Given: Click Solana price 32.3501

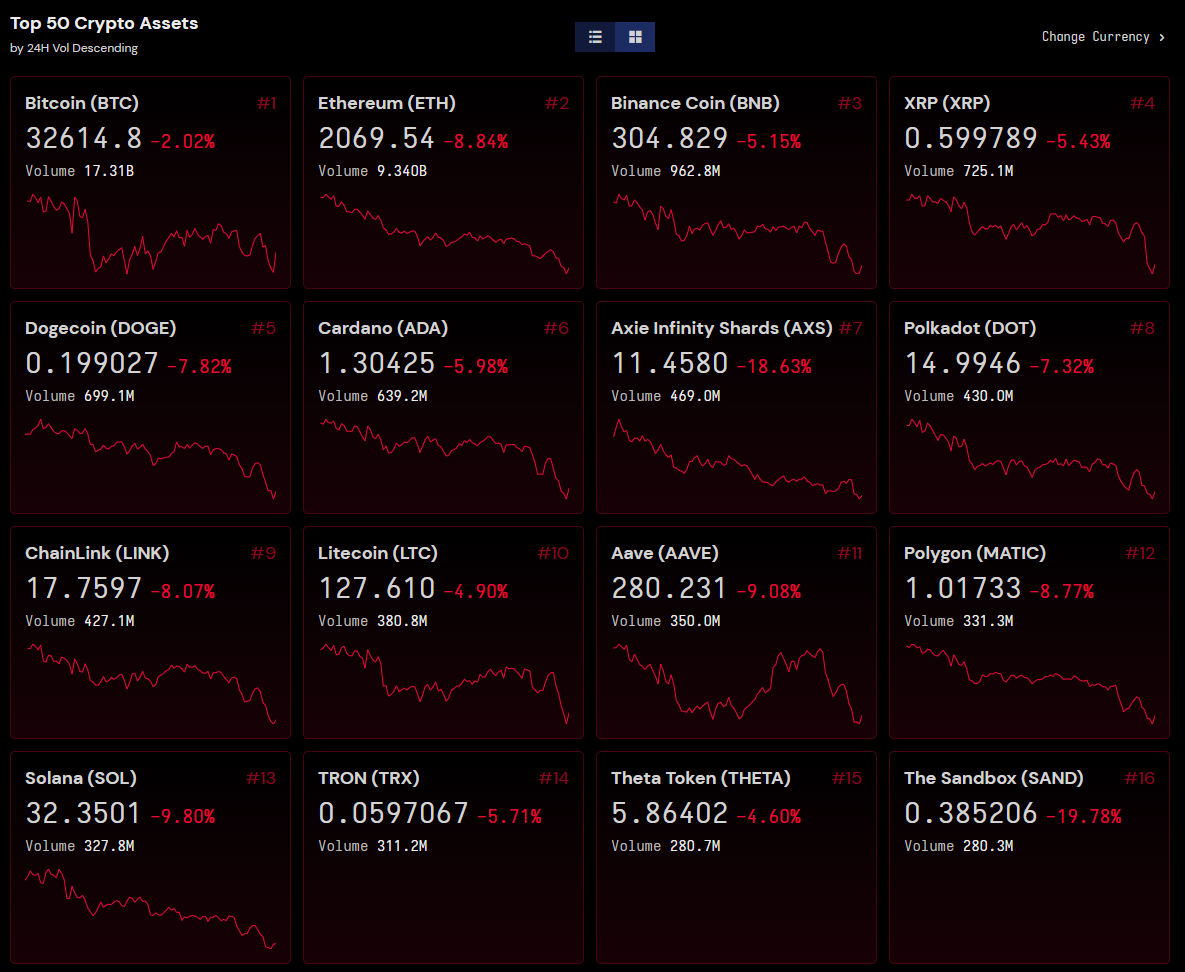Looking at the screenshot, I should pyautogui.click(x=83, y=813).
